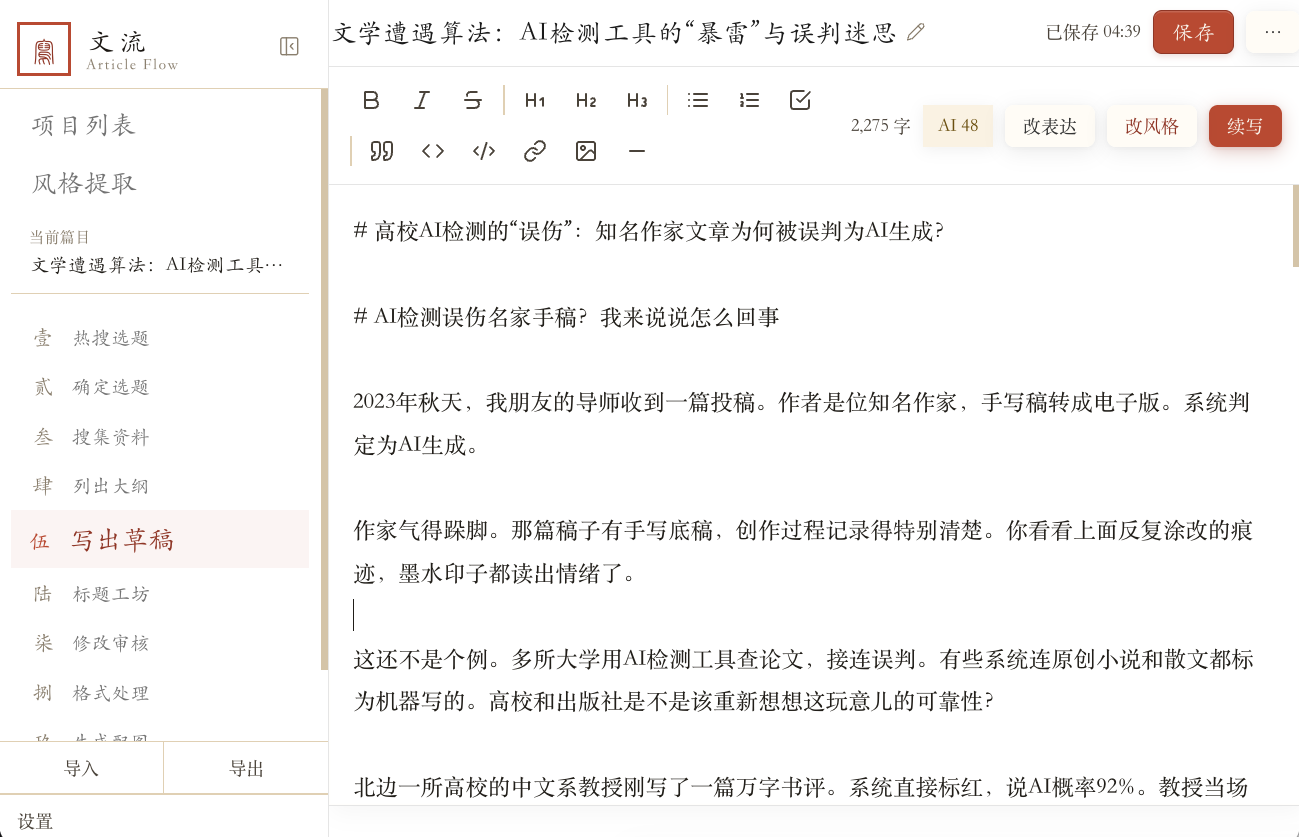Click the sidebar vertical scrollbar

tap(324, 378)
